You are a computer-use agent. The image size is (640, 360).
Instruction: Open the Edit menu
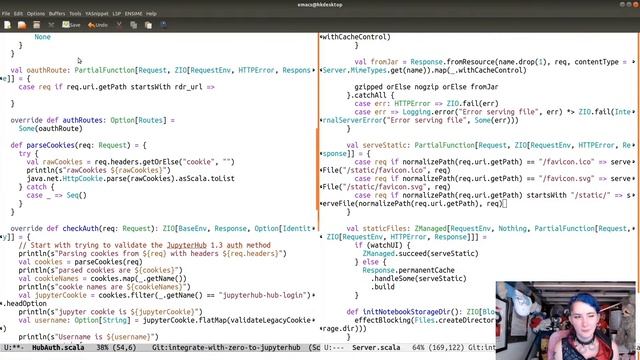tap(18, 13)
